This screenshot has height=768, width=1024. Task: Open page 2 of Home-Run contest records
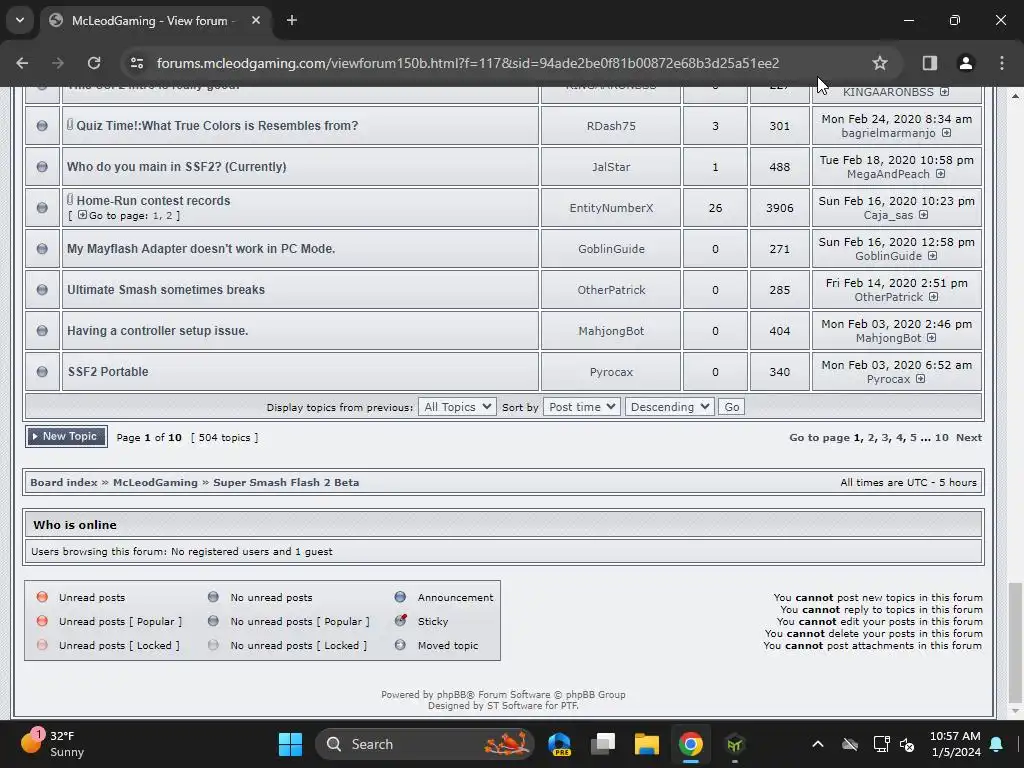pos(168,216)
